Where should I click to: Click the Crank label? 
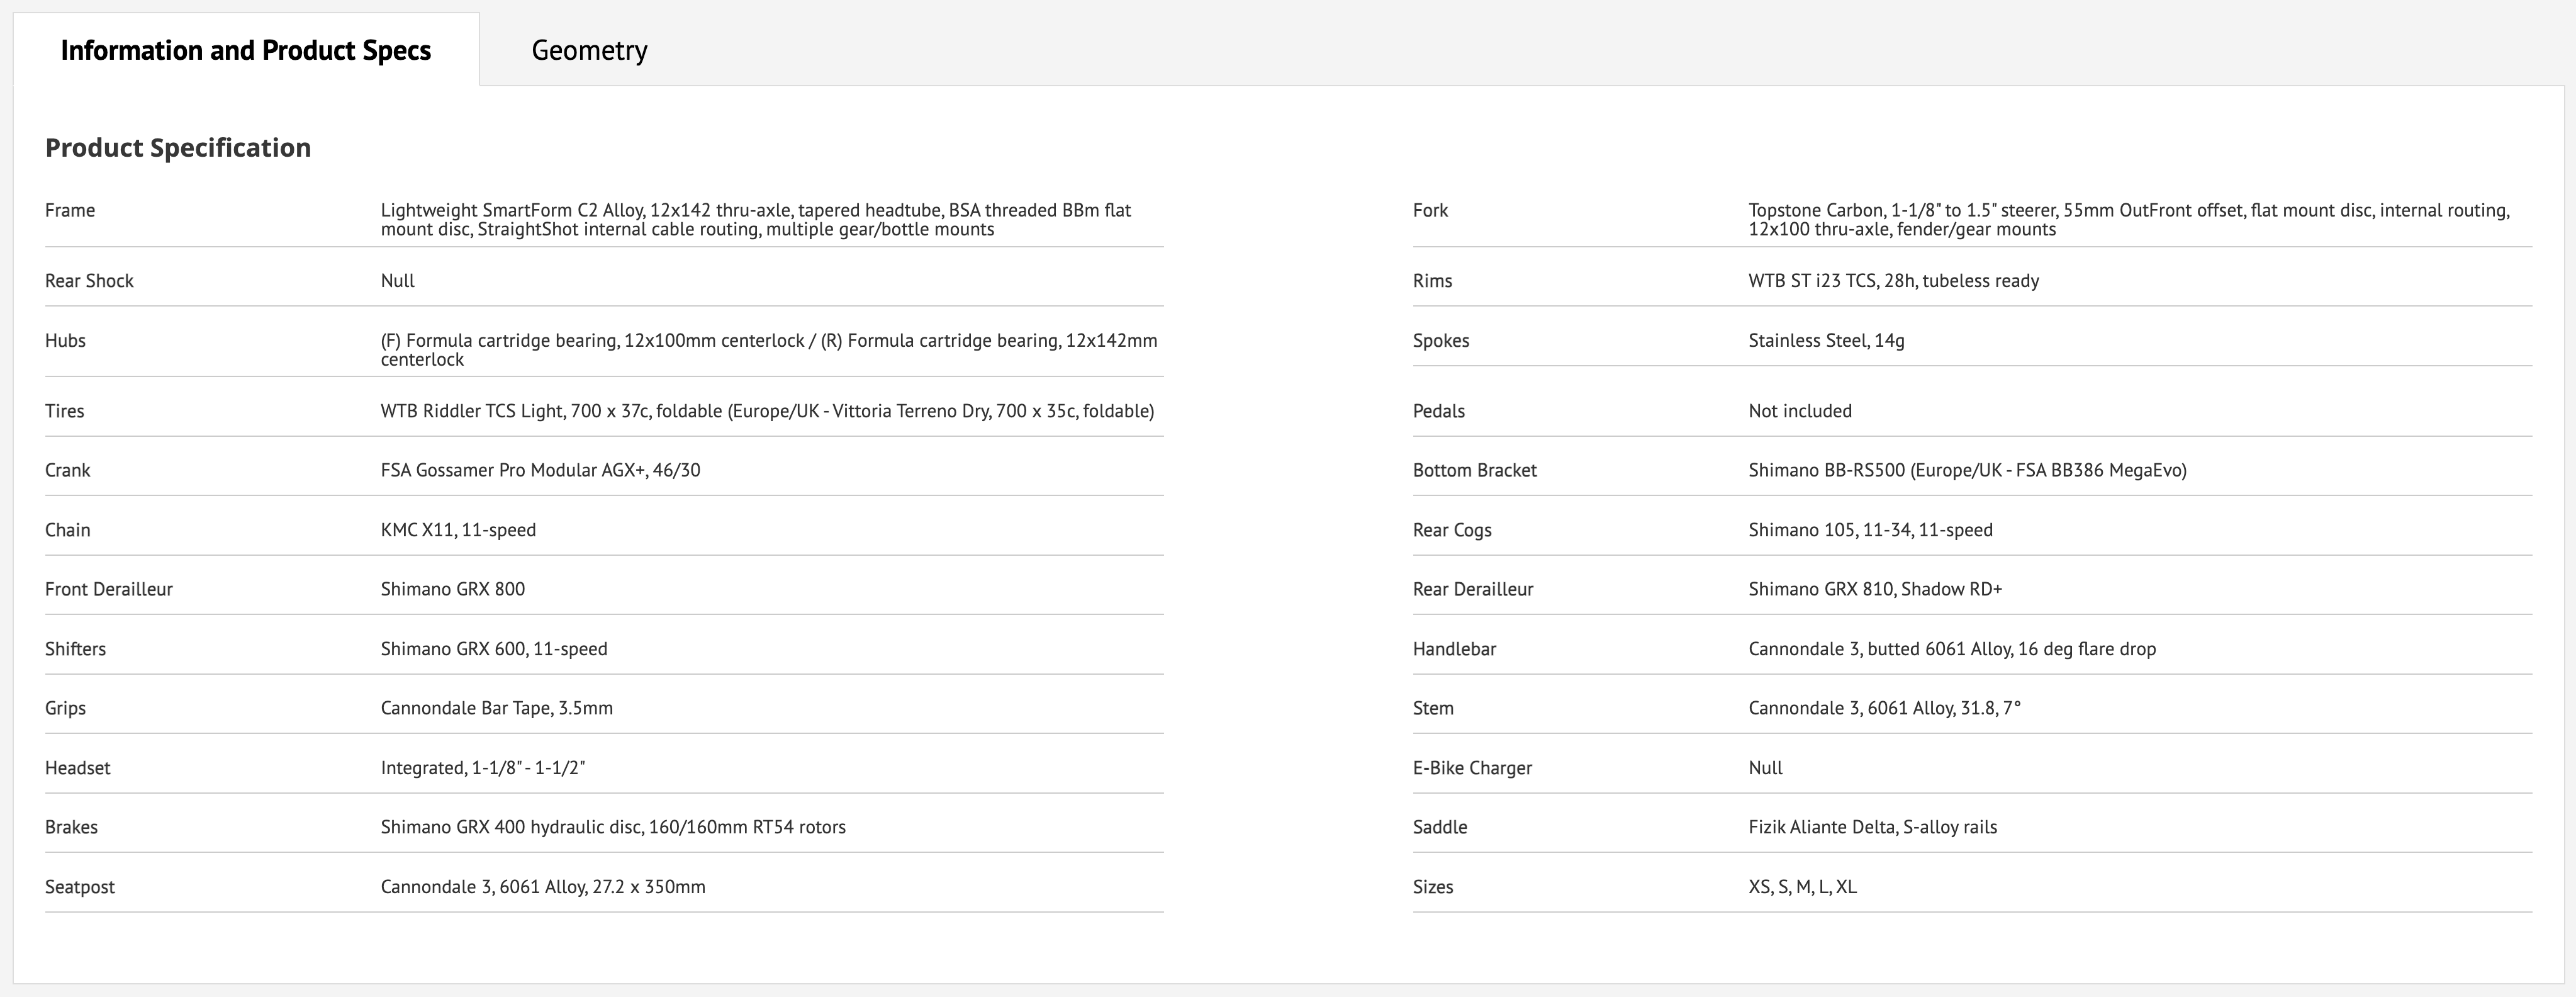pos(68,470)
